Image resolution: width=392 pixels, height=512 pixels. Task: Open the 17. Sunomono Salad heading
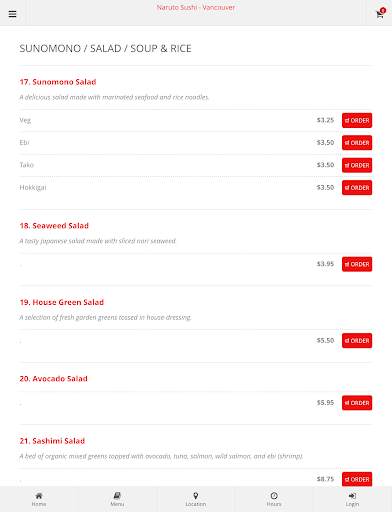point(58,82)
